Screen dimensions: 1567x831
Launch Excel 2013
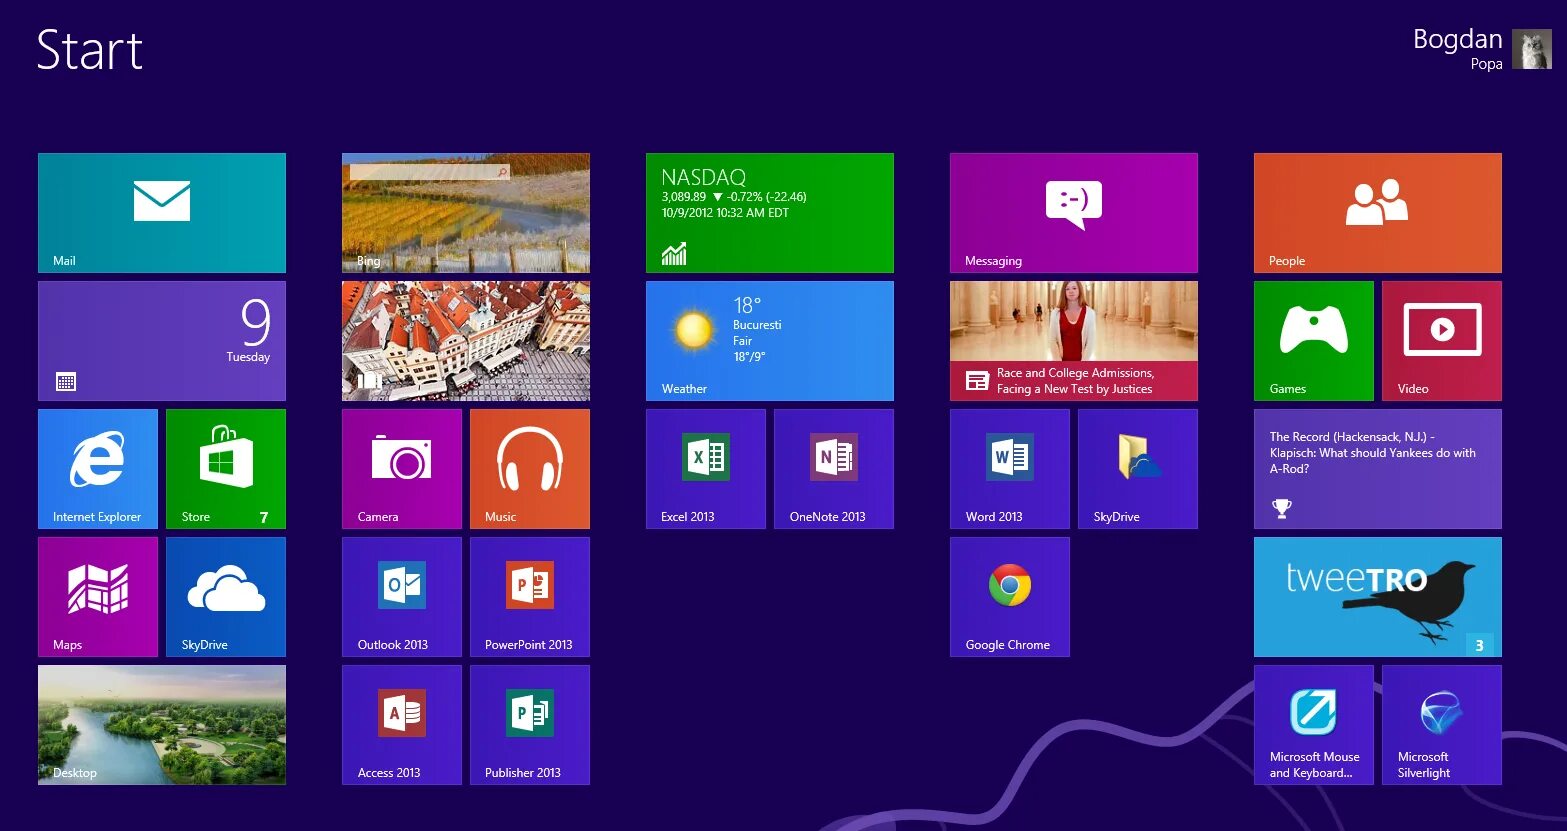(x=706, y=469)
